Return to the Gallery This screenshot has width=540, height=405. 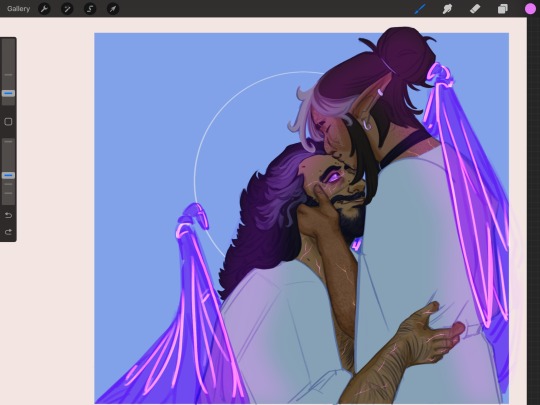[x=18, y=9]
